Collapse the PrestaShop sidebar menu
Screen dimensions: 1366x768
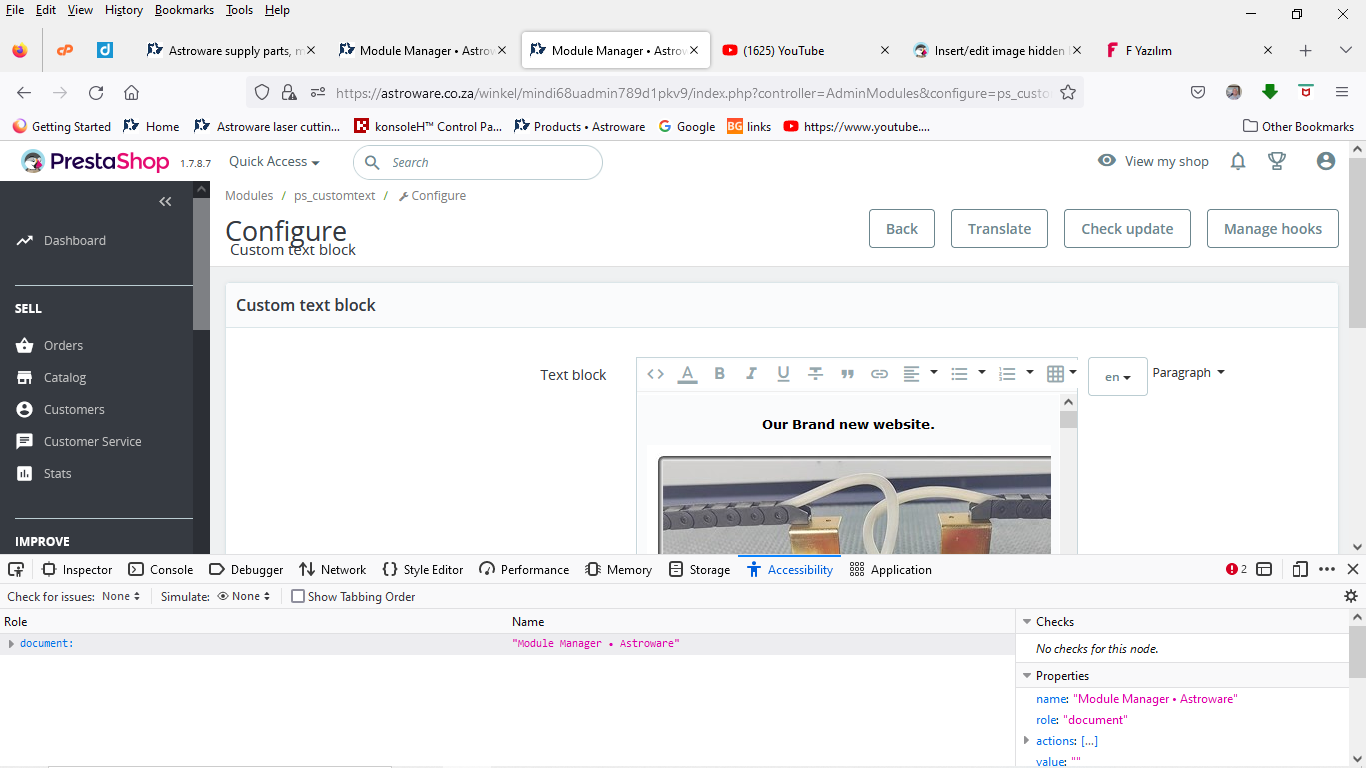click(165, 202)
